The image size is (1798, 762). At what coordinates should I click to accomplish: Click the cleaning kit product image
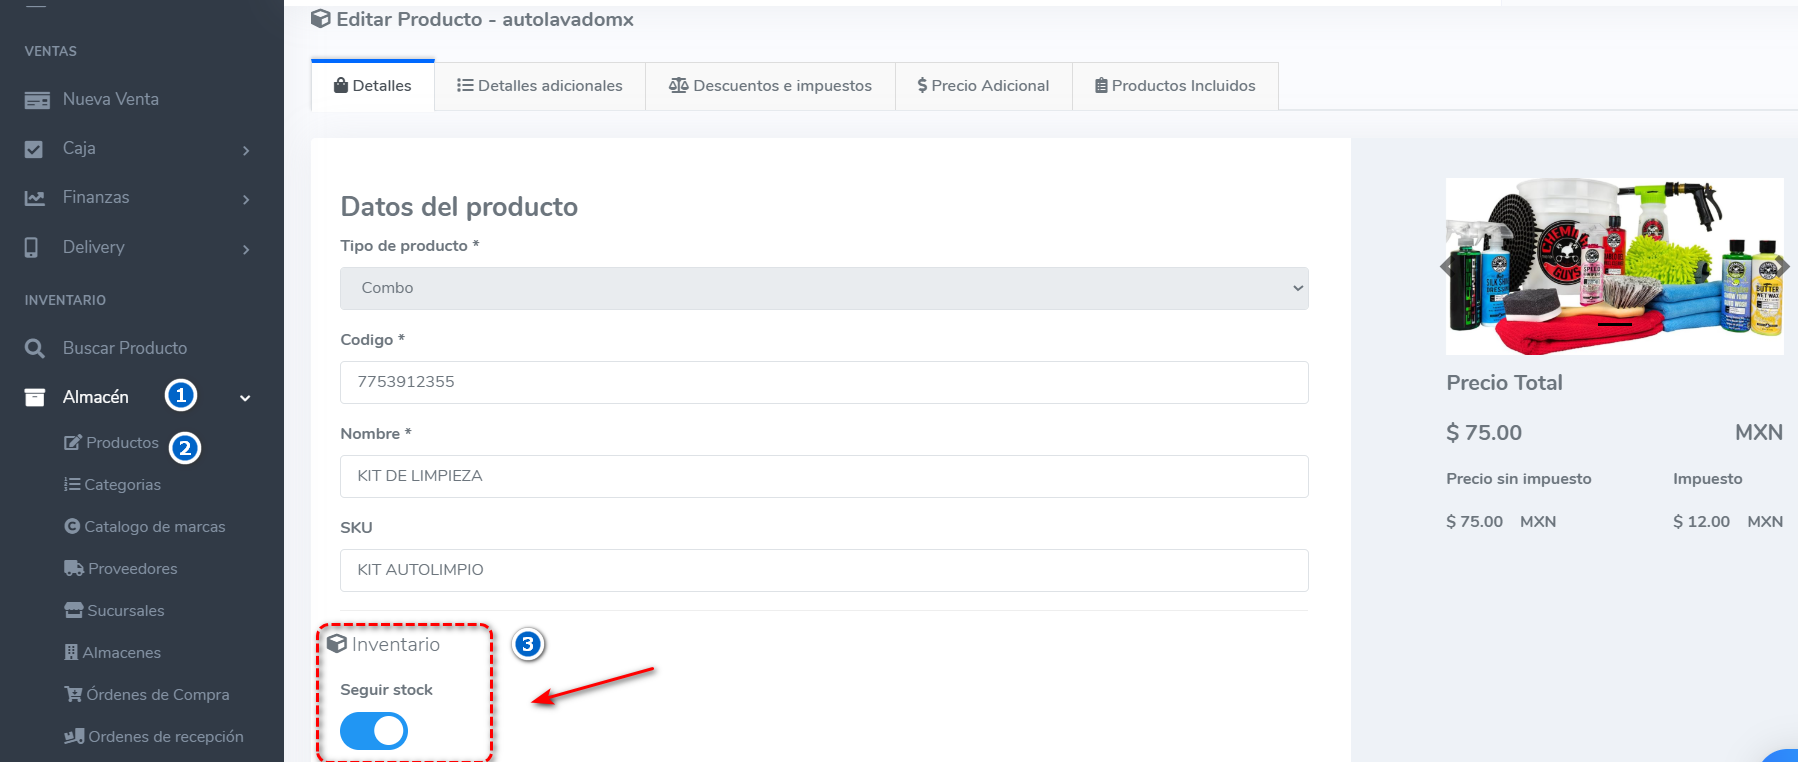point(1613,266)
